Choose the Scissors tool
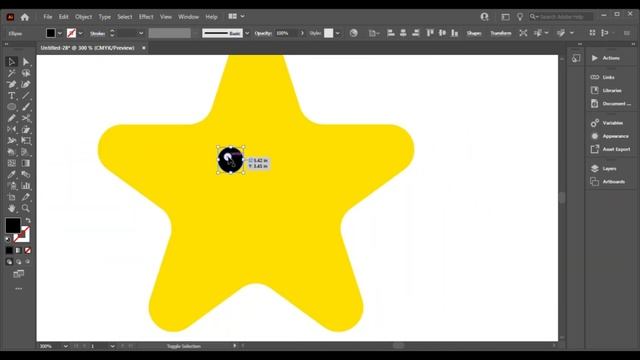 point(26,118)
